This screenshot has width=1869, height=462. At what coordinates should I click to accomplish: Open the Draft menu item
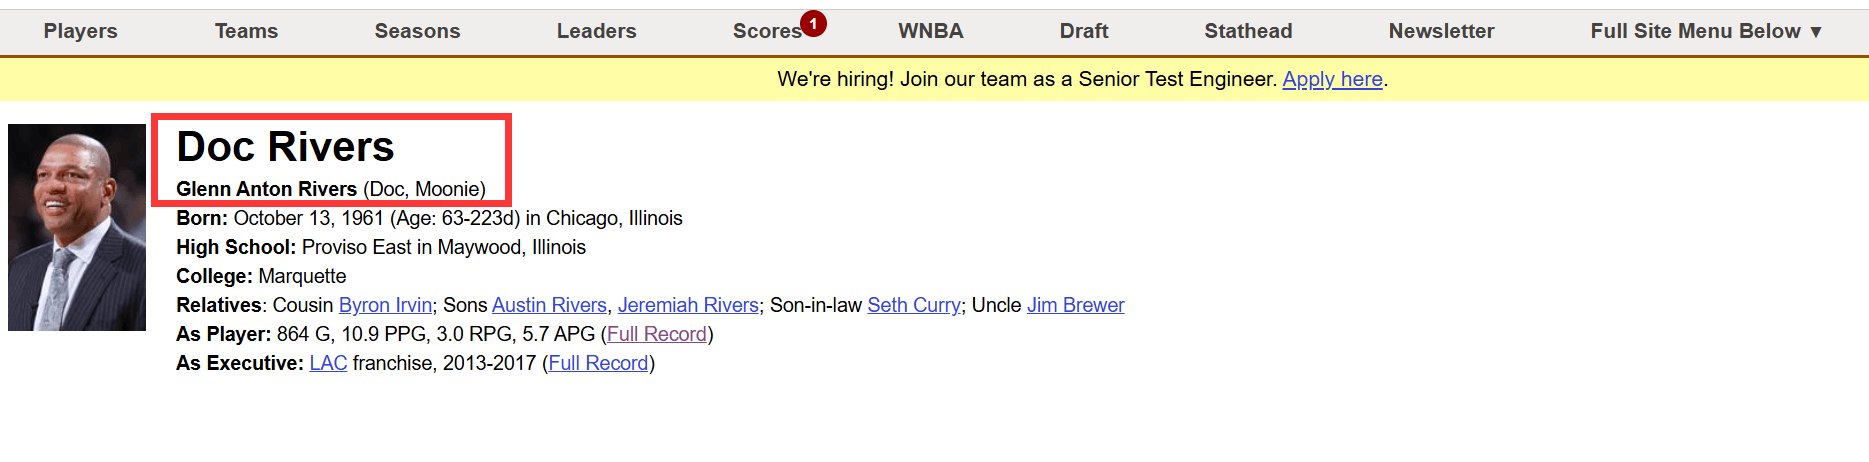click(x=1084, y=31)
